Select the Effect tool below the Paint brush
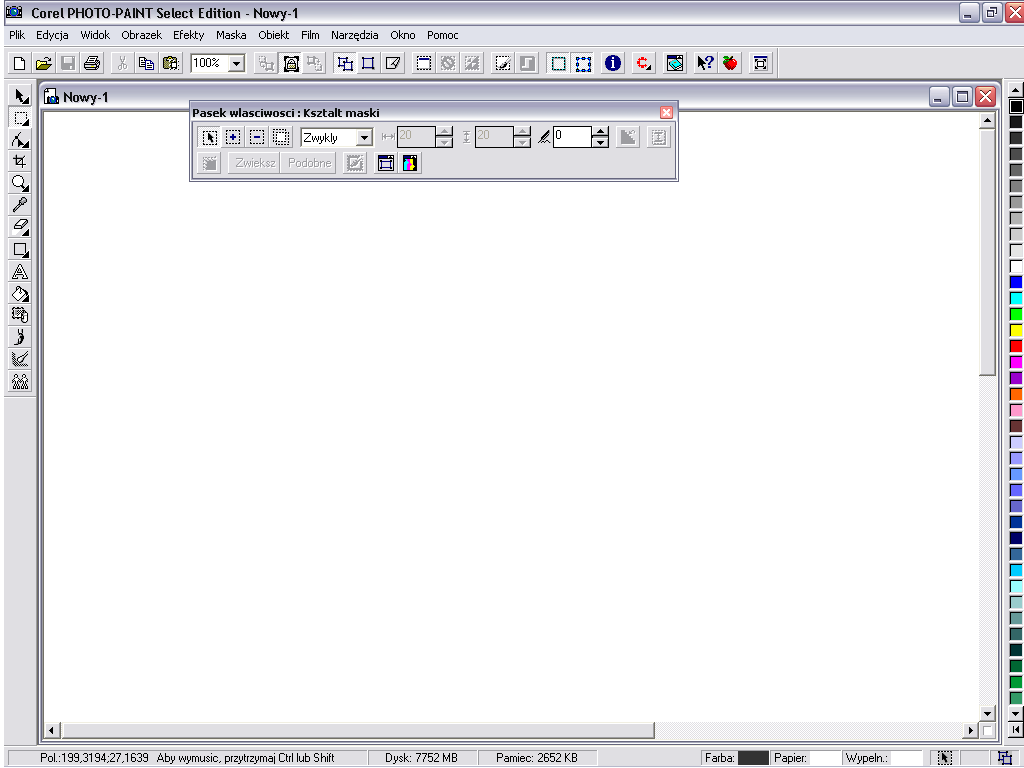Image resolution: width=1024 pixels, height=768 pixels. coord(20,359)
